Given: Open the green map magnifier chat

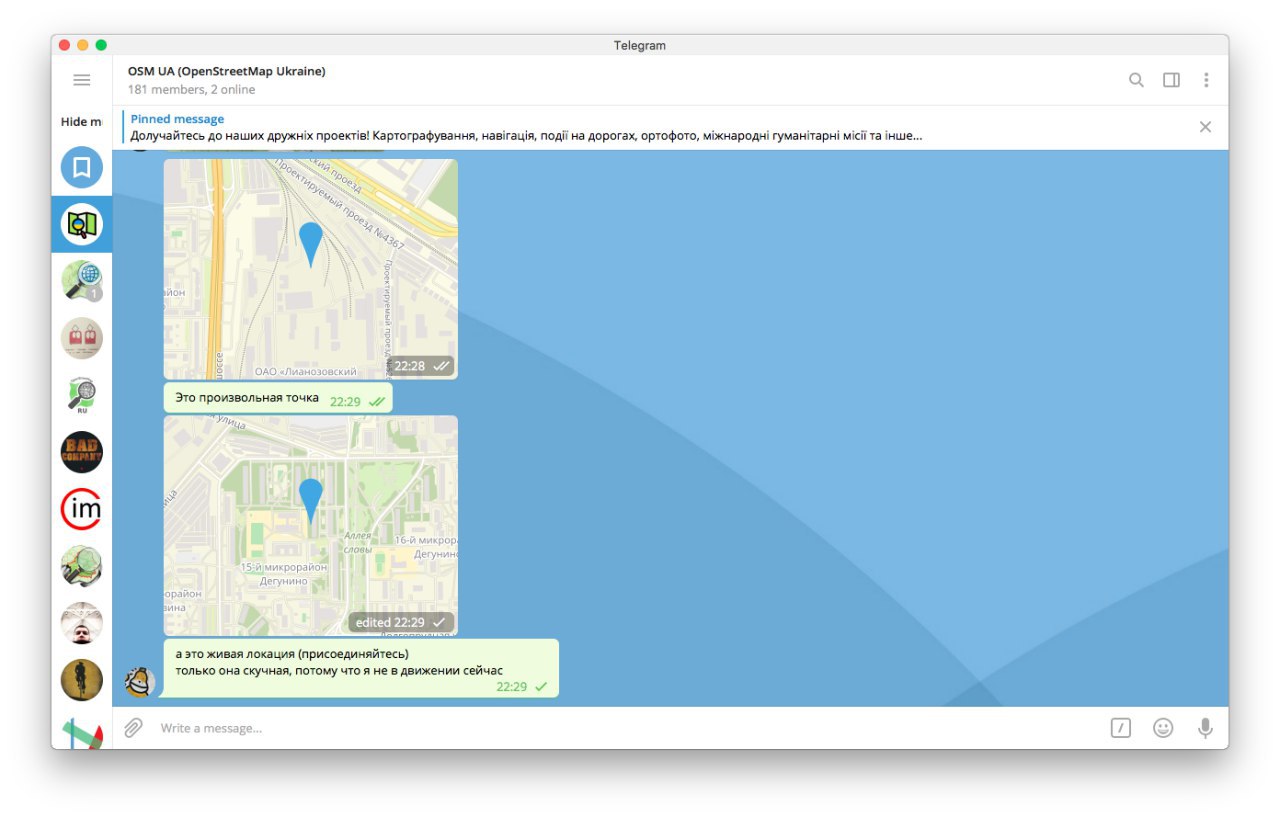Looking at the screenshot, I should (82, 566).
